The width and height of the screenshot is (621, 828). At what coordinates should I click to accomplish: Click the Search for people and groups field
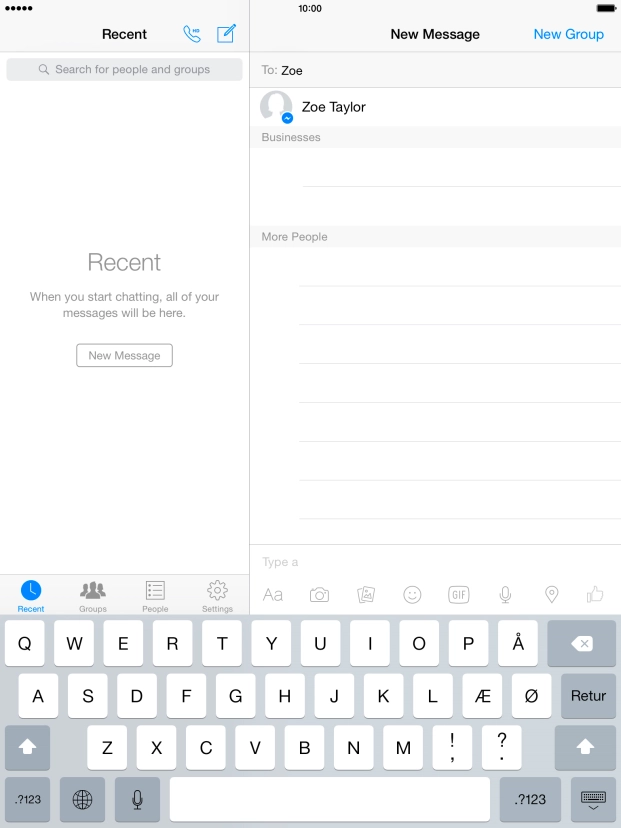pos(124,69)
